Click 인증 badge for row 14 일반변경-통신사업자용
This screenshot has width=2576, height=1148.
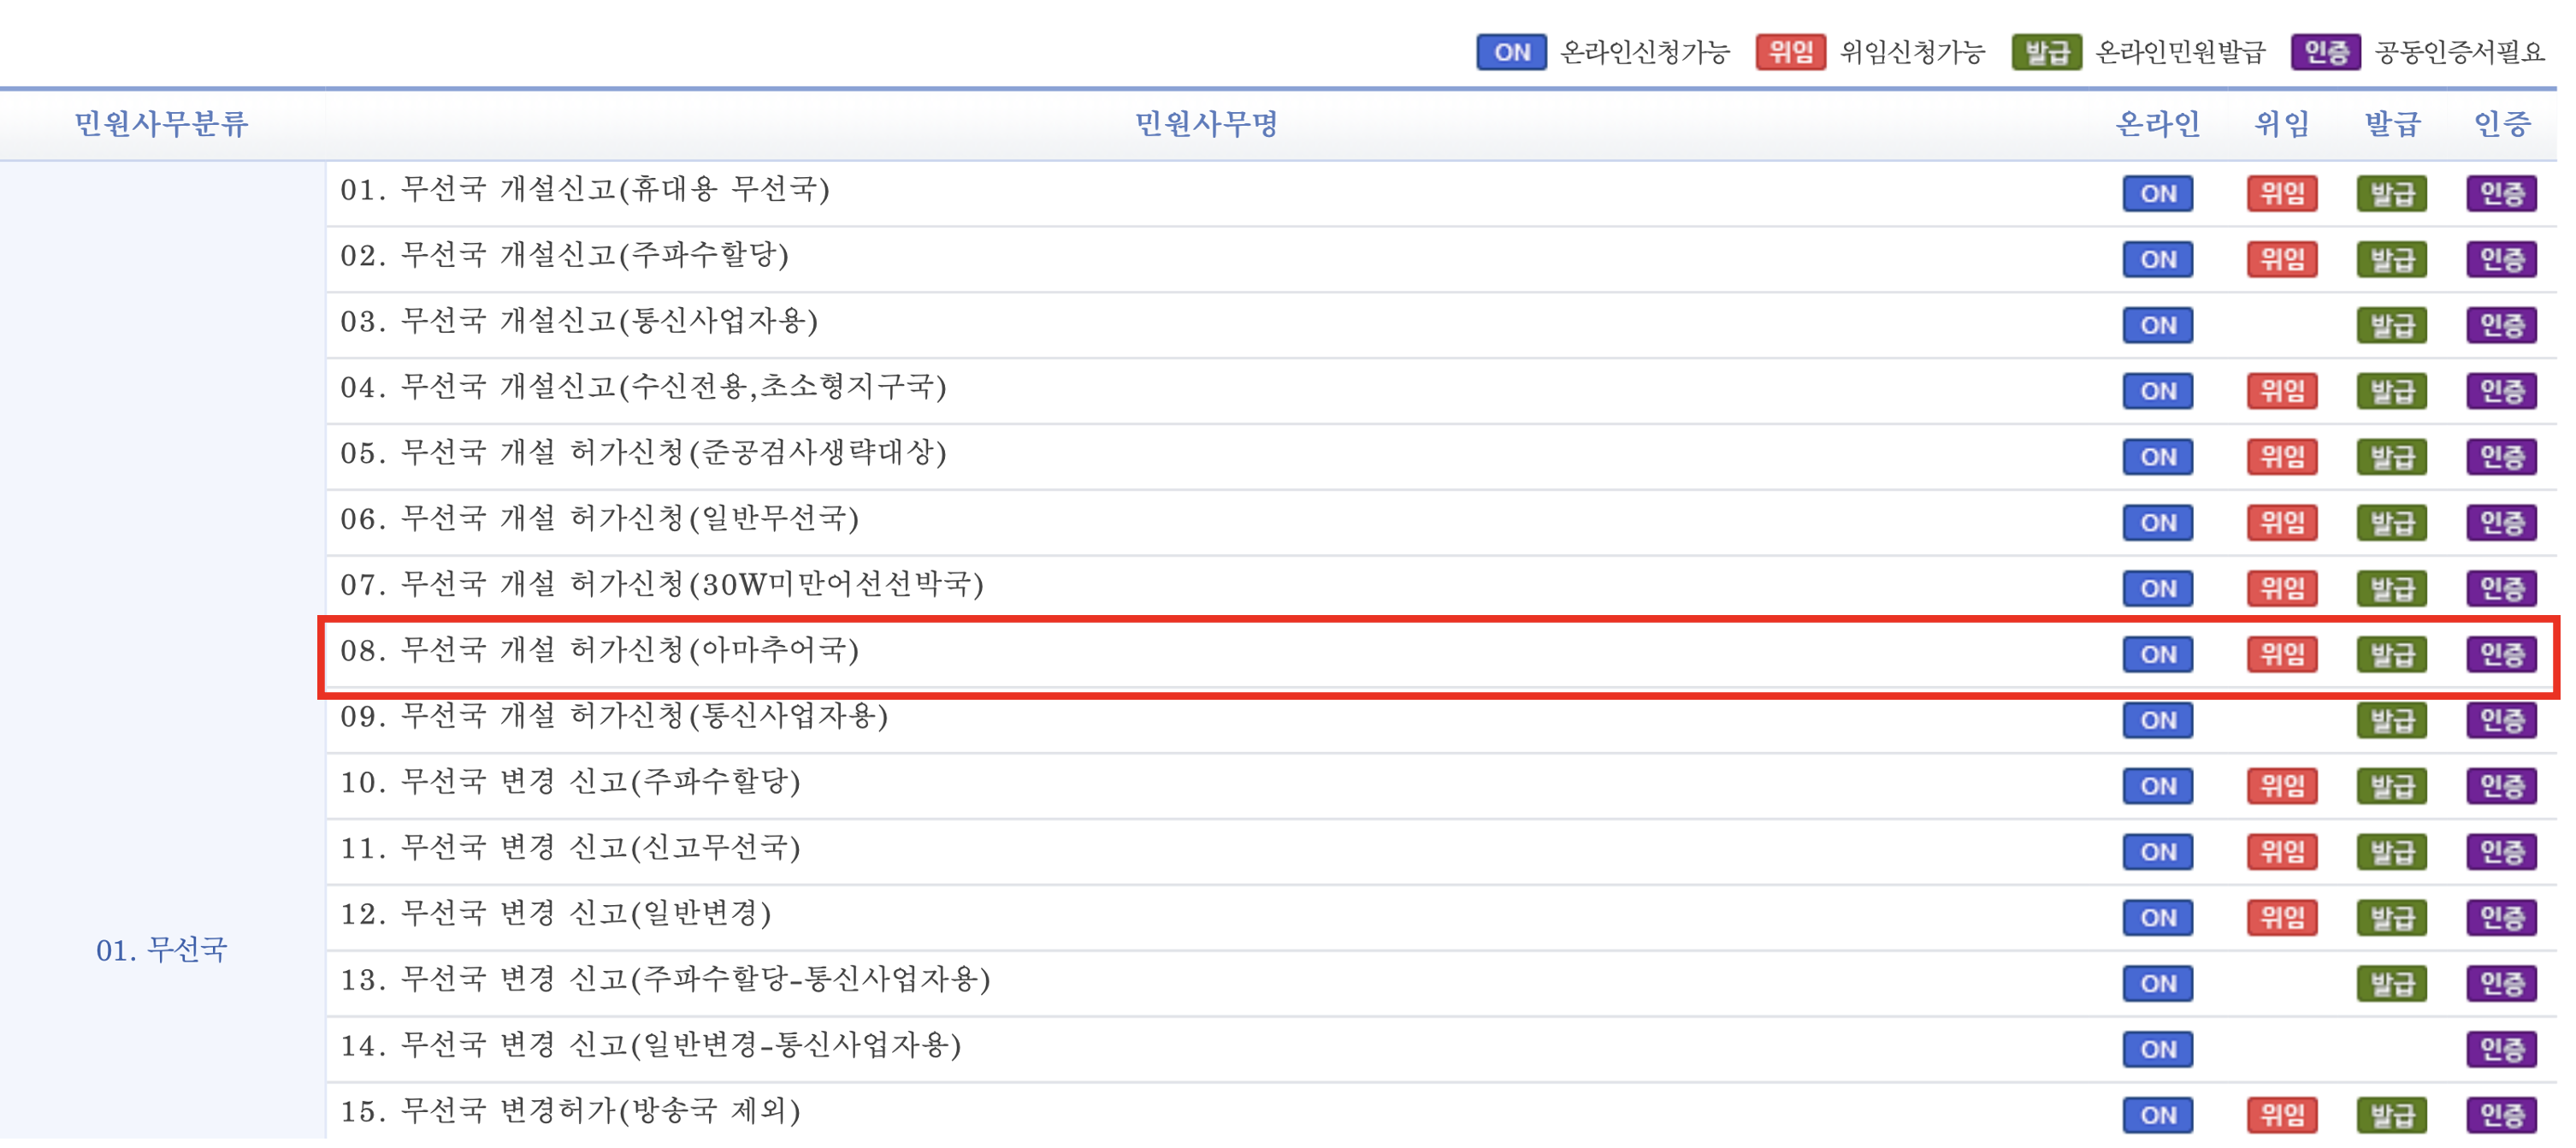tap(2501, 1050)
